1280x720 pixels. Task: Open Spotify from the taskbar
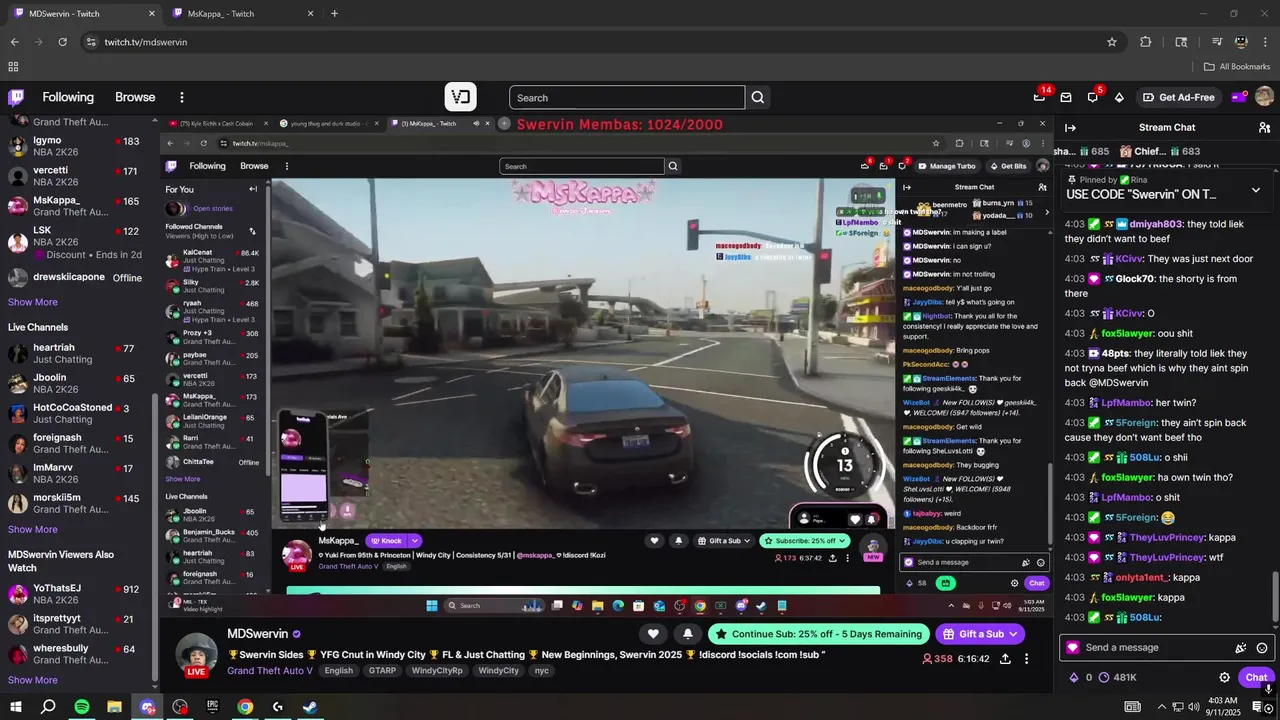click(82, 707)
